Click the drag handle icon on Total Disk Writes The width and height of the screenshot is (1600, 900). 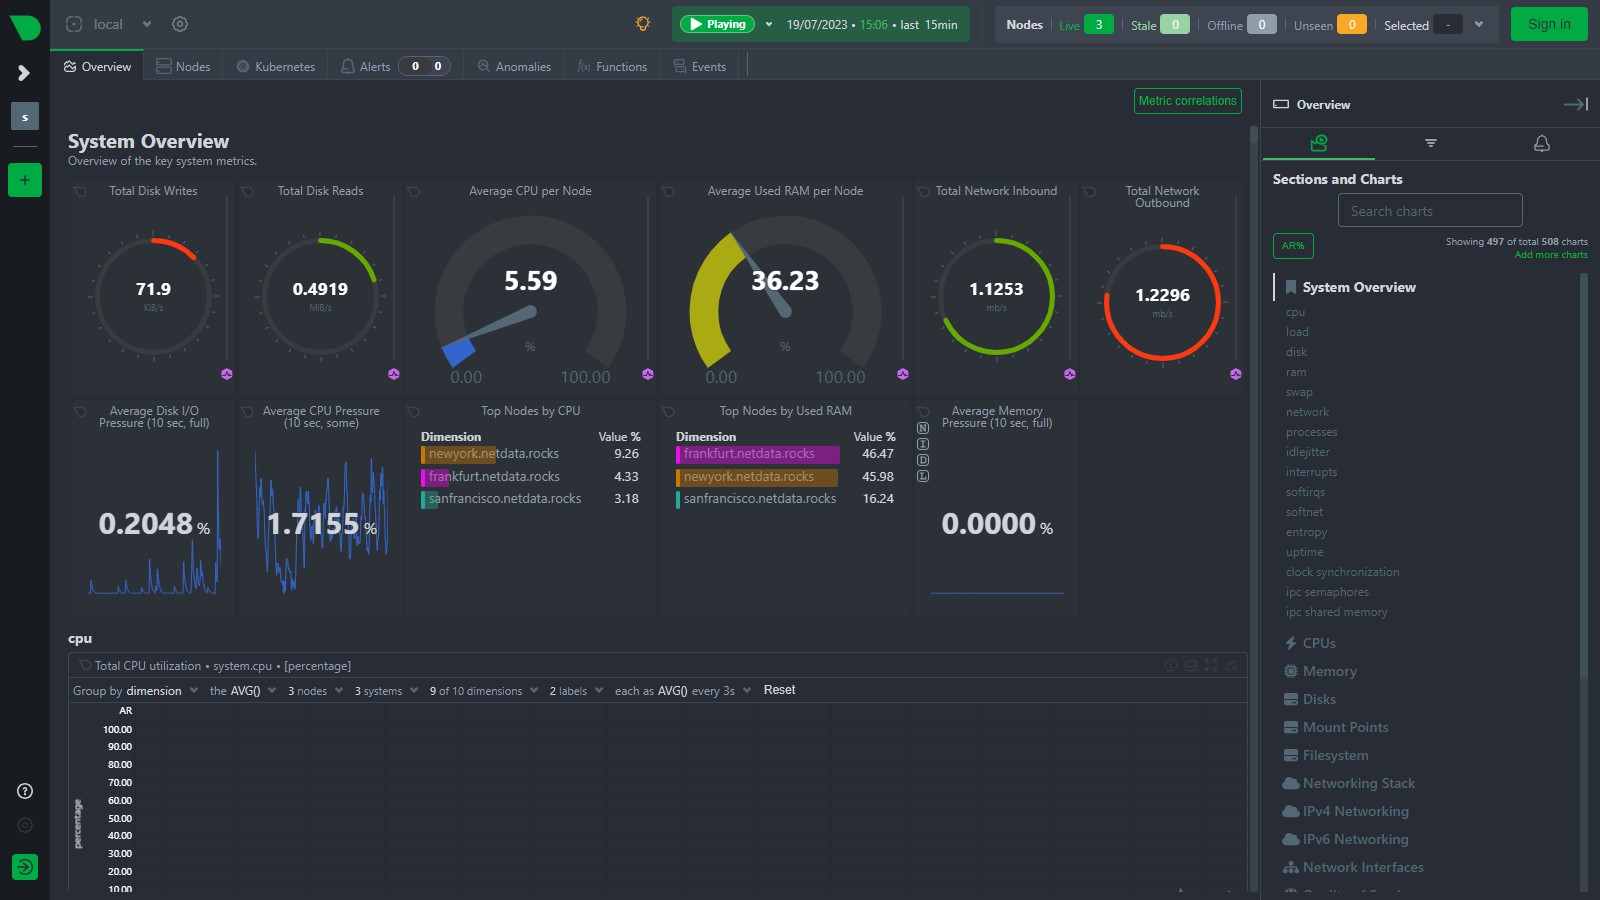tap(80, 191)
